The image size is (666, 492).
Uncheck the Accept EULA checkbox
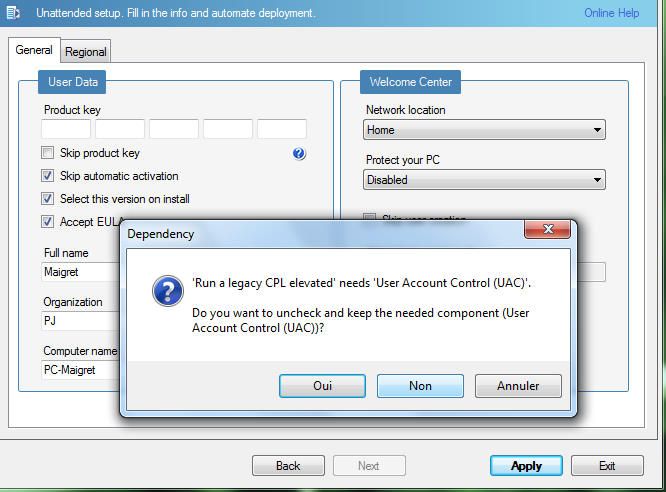point(48,222)
